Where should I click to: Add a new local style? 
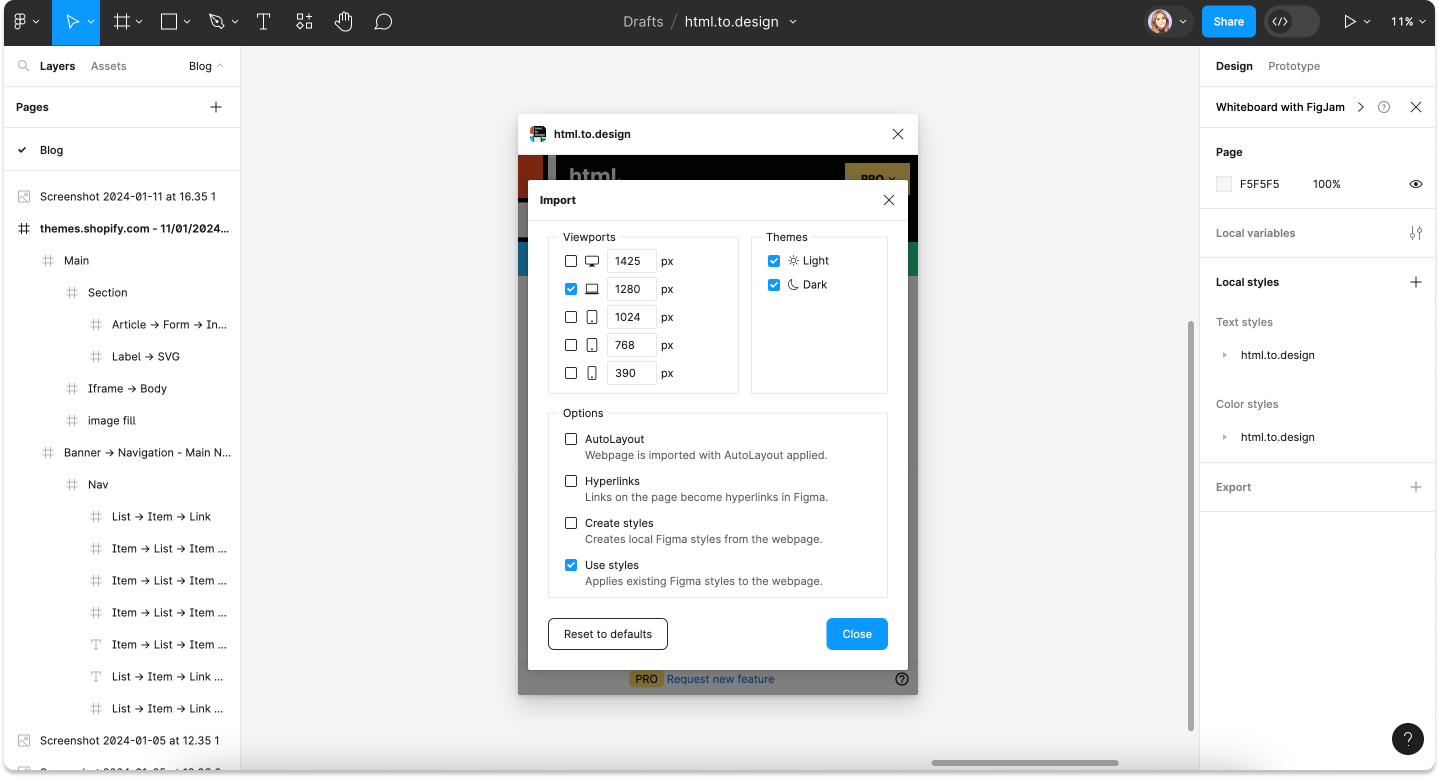pos(1416,282)
